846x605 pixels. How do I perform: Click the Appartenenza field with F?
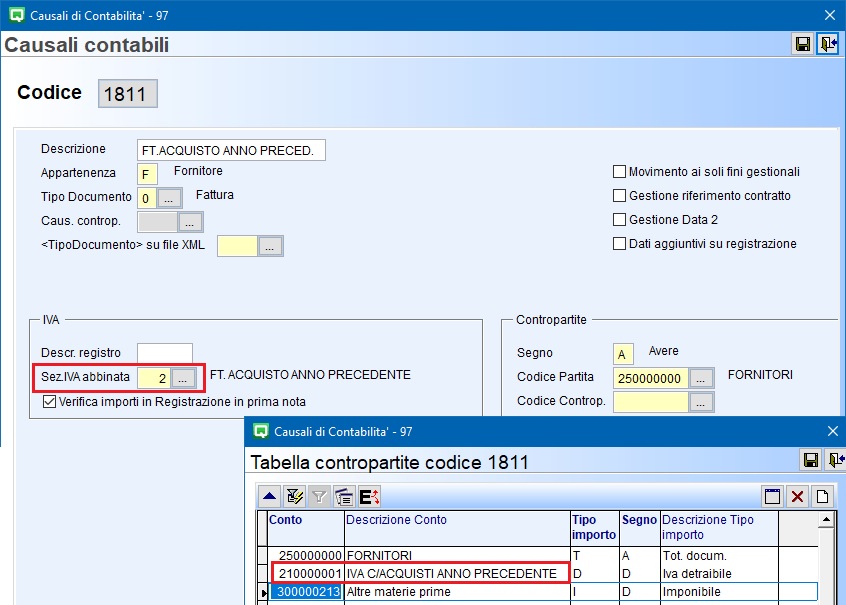[x=147, y=174]
